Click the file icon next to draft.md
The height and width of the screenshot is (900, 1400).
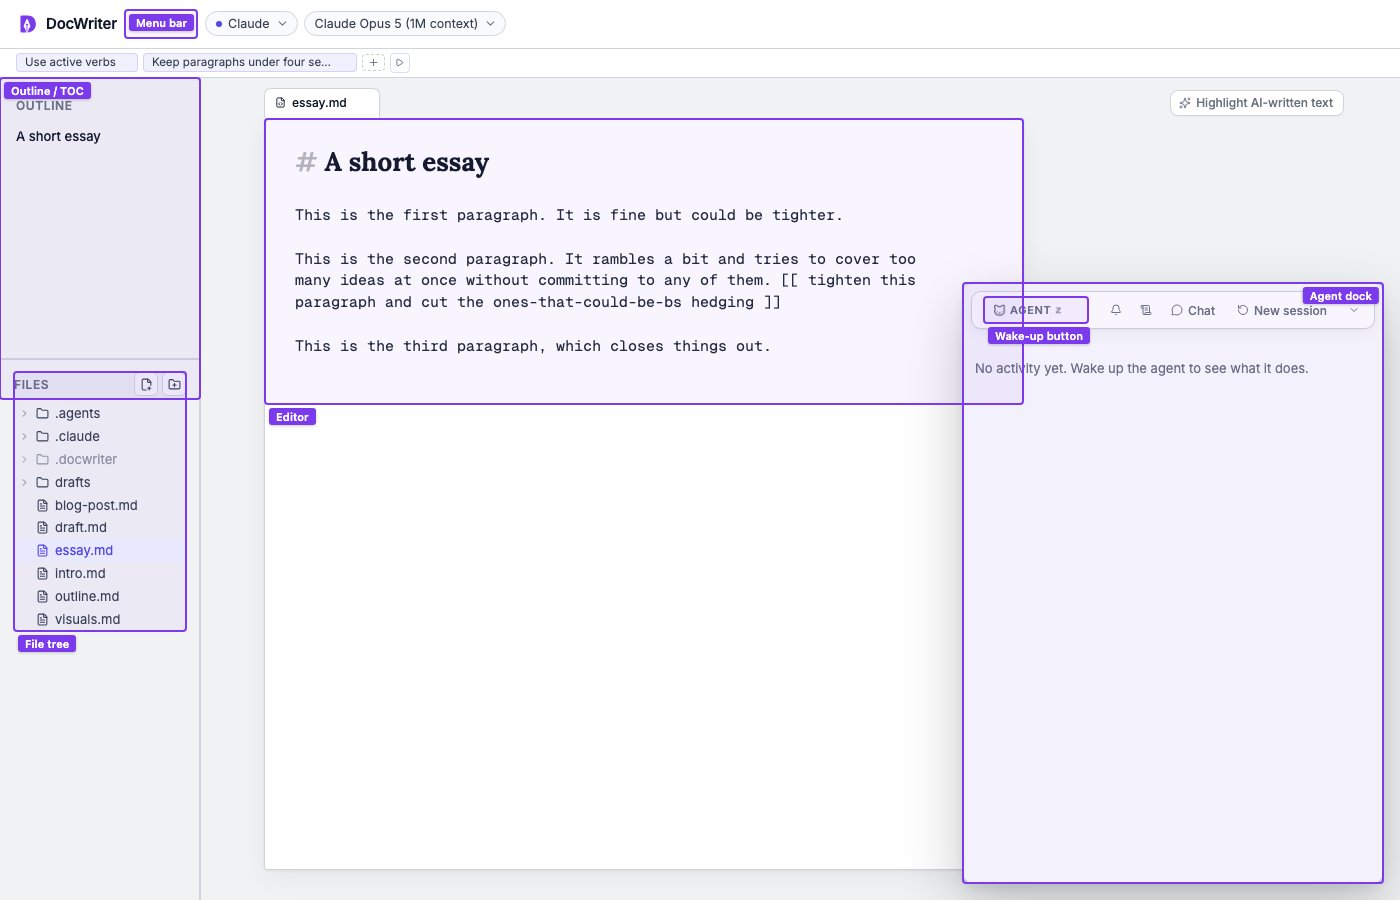tap(42, 528)
